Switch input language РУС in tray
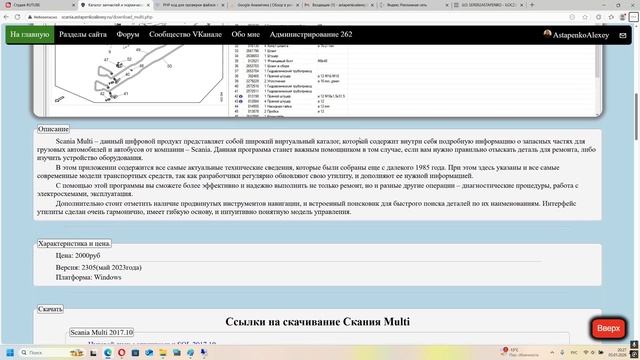 pos(574,352)
